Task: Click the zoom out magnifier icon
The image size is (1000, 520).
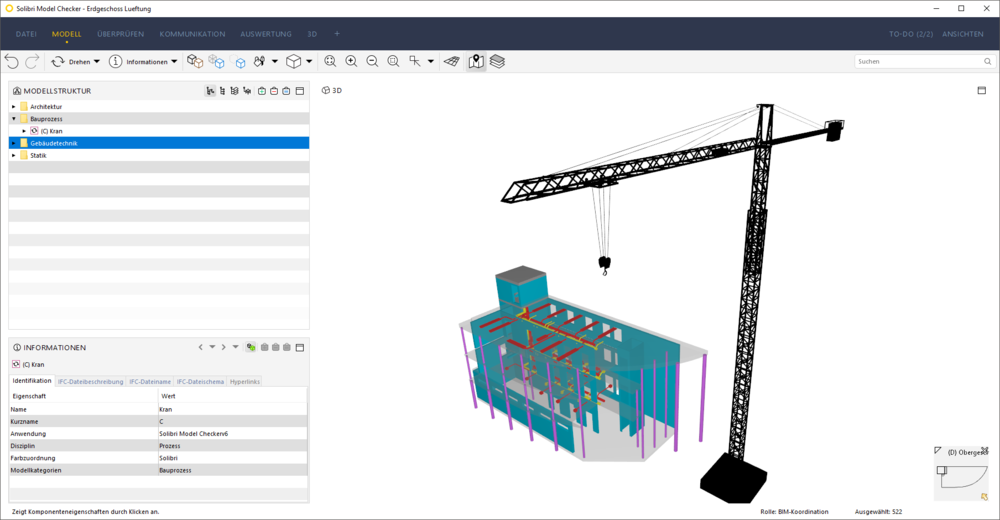Action: coord(372,62)
